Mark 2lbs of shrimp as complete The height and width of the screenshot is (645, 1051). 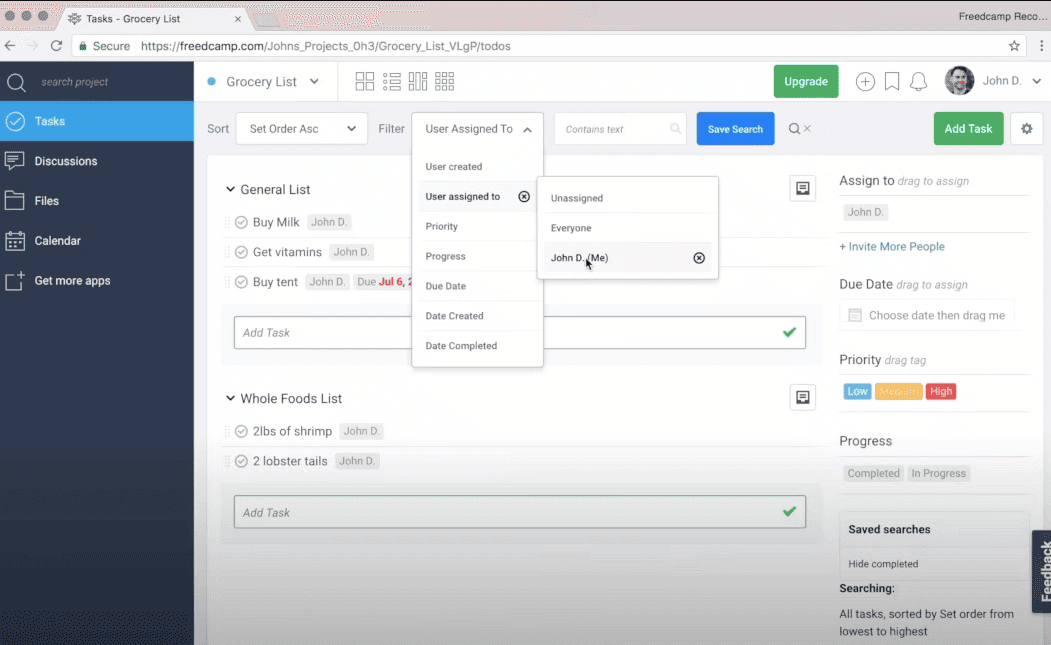coord(240,430)
